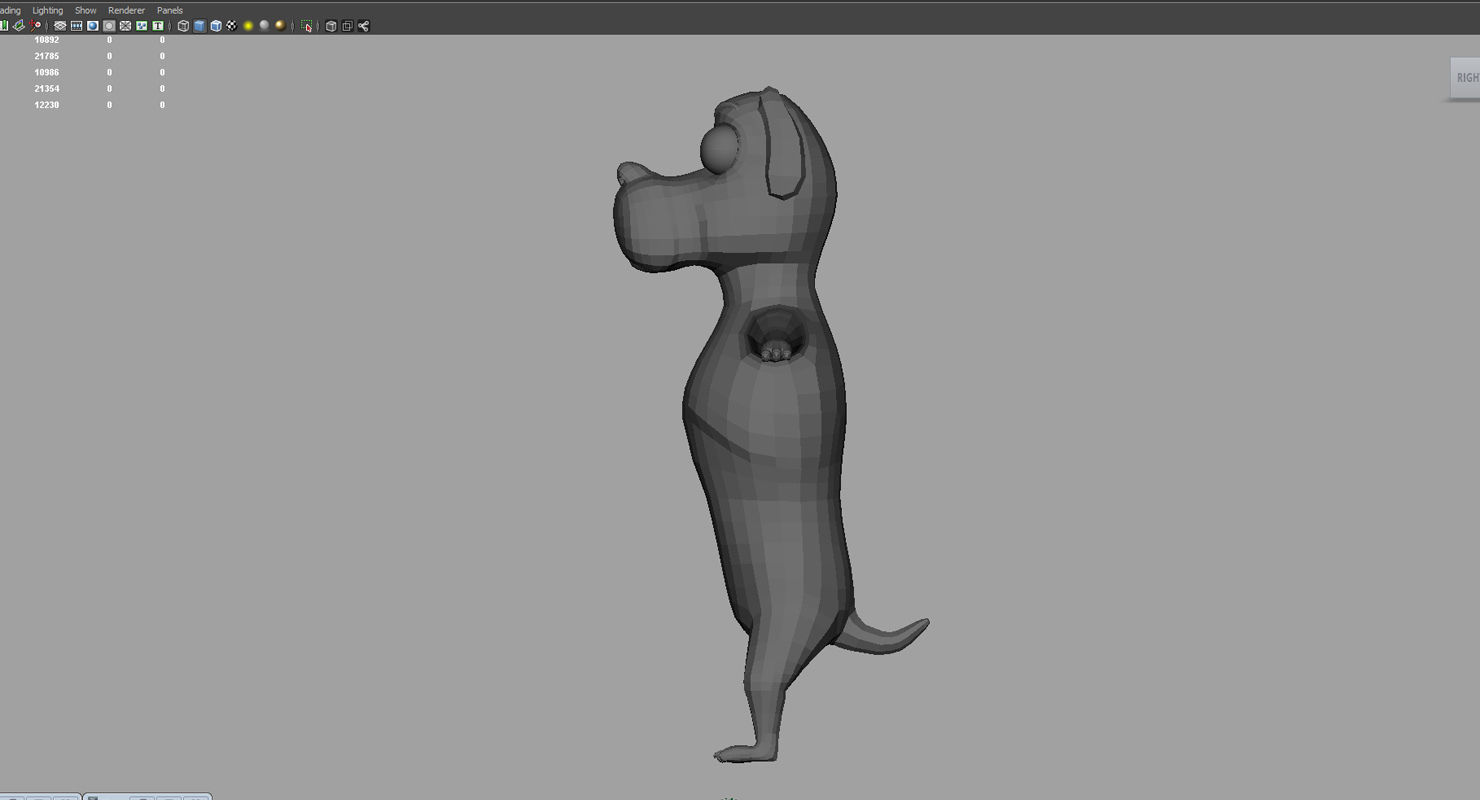Toggle the safe title T icon
The width and height of the screenshot is (1480, 800).
click(158, 26)
